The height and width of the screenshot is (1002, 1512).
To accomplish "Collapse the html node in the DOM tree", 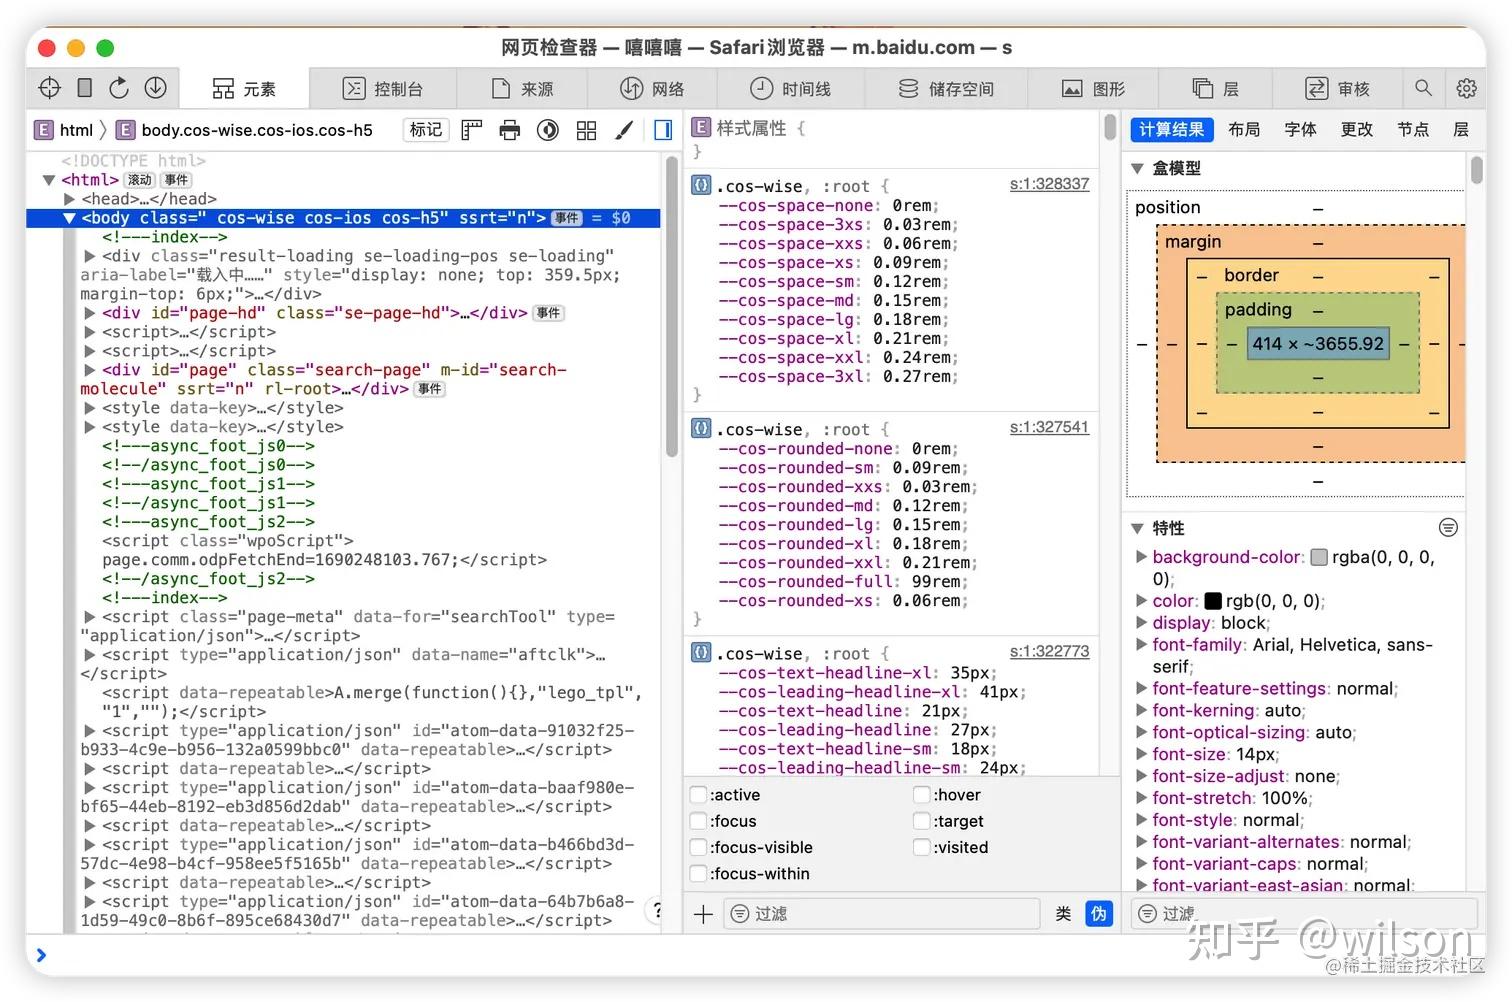I will pyautogui.click(x=48, y=180).
